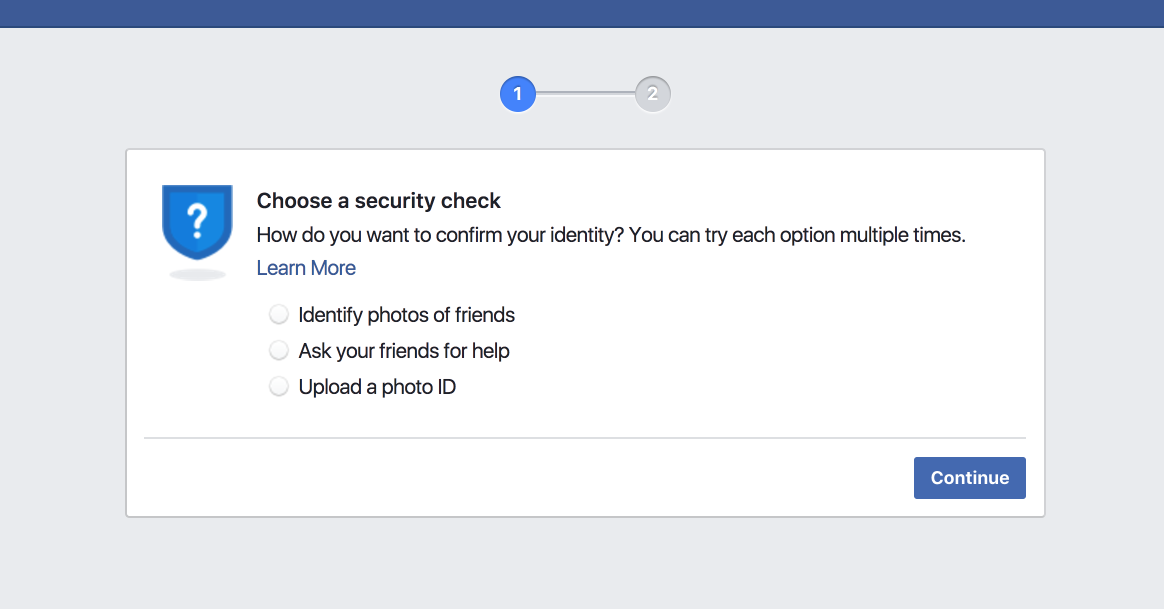Click the blue shield question mark icon

click(197, 222)
